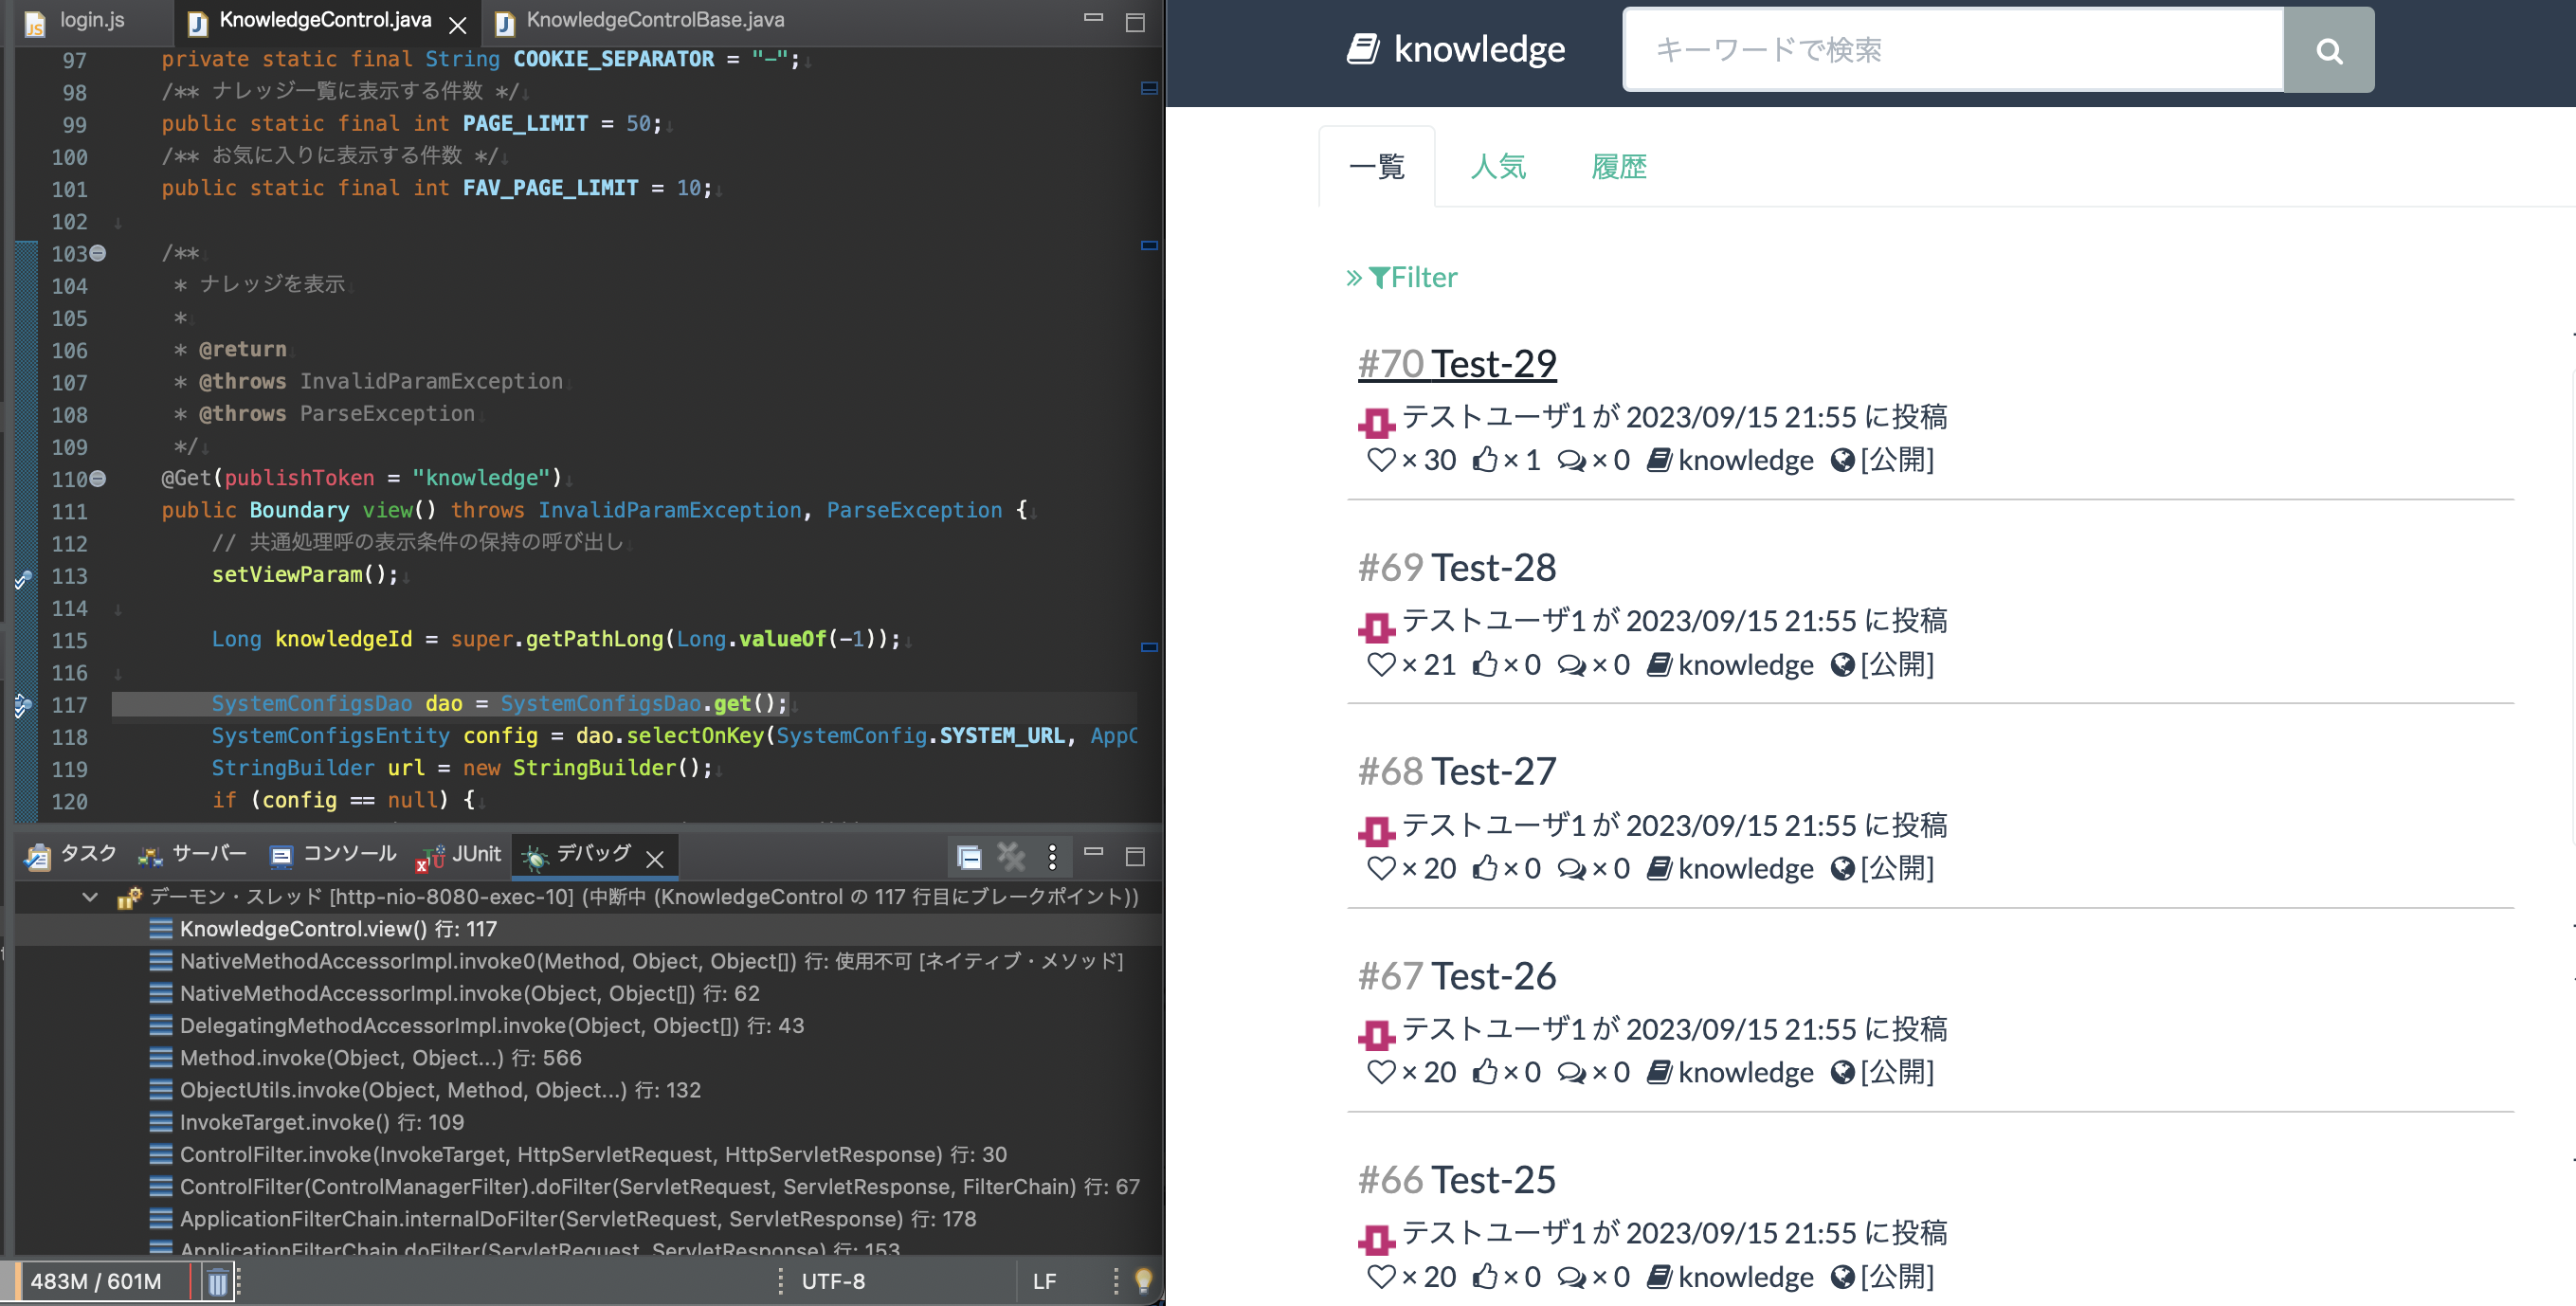Open the #70 Test-29 knowledge article

[1455, 362]
